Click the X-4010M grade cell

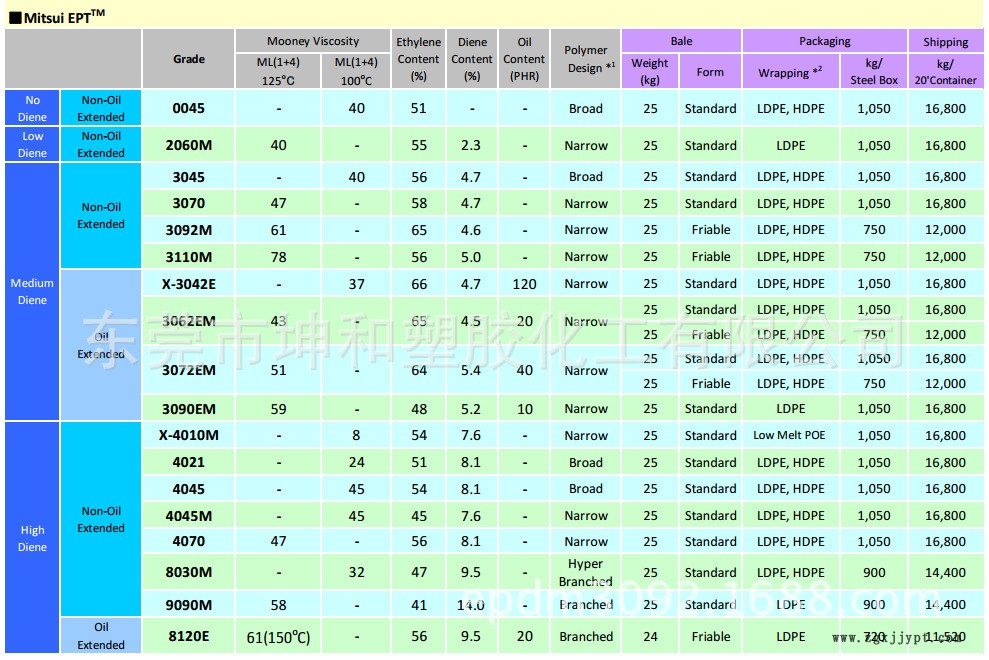(188, 435)
